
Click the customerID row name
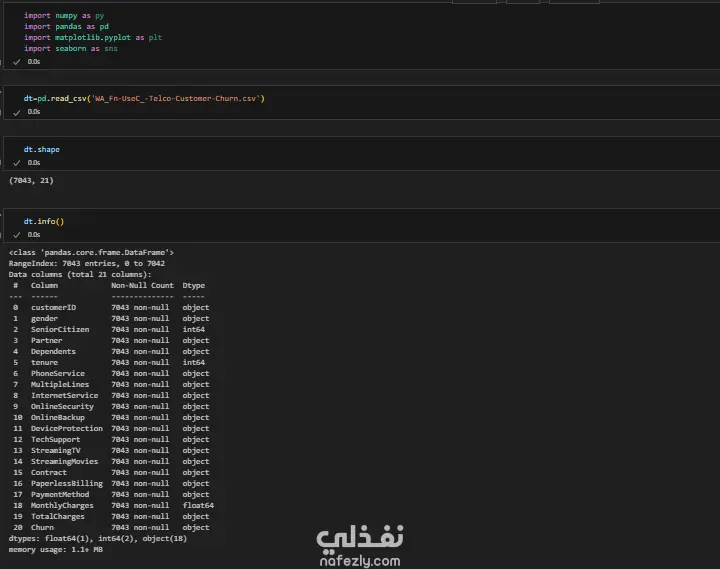coord(54,308)
